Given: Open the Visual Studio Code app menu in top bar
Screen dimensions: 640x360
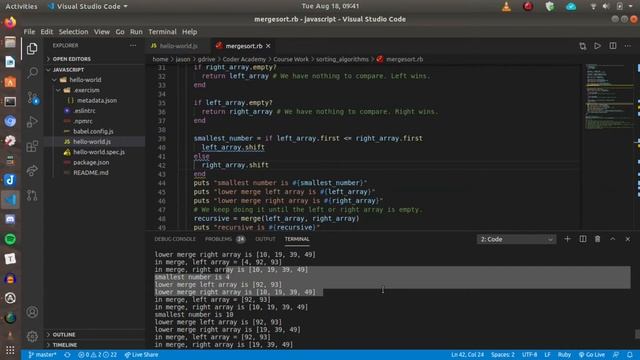Looking at the screenshot, I should pyautogui.click(x=87, y=6).
